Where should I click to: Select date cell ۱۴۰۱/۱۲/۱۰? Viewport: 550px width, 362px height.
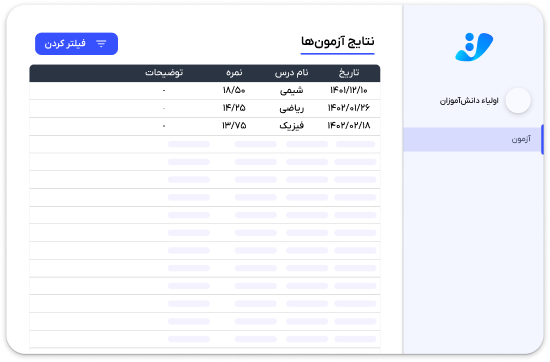(349, 90)
